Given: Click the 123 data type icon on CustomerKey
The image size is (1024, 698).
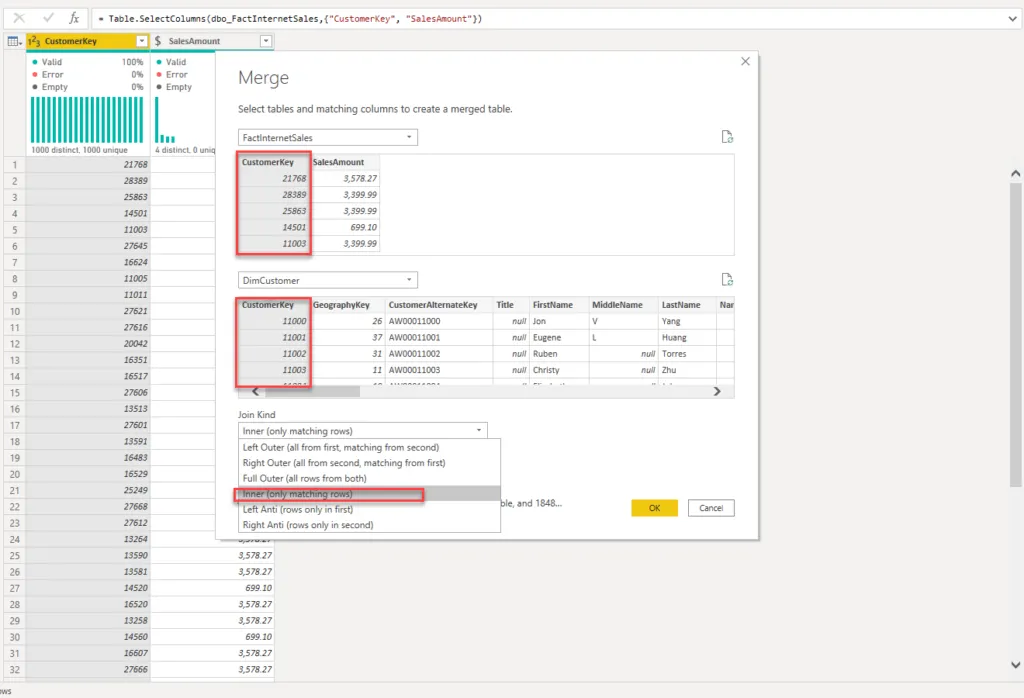Looking at the screenshot, I should [33, 41].
